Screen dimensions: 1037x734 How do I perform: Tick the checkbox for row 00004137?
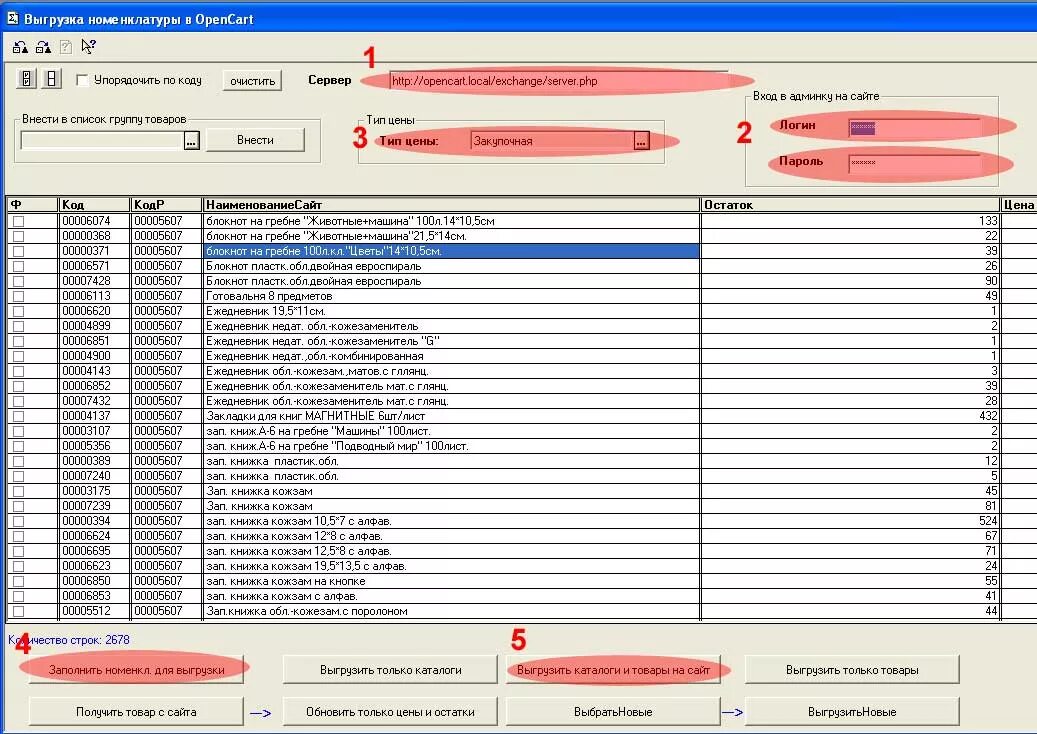pyautogui.click(x=19, y=417)
